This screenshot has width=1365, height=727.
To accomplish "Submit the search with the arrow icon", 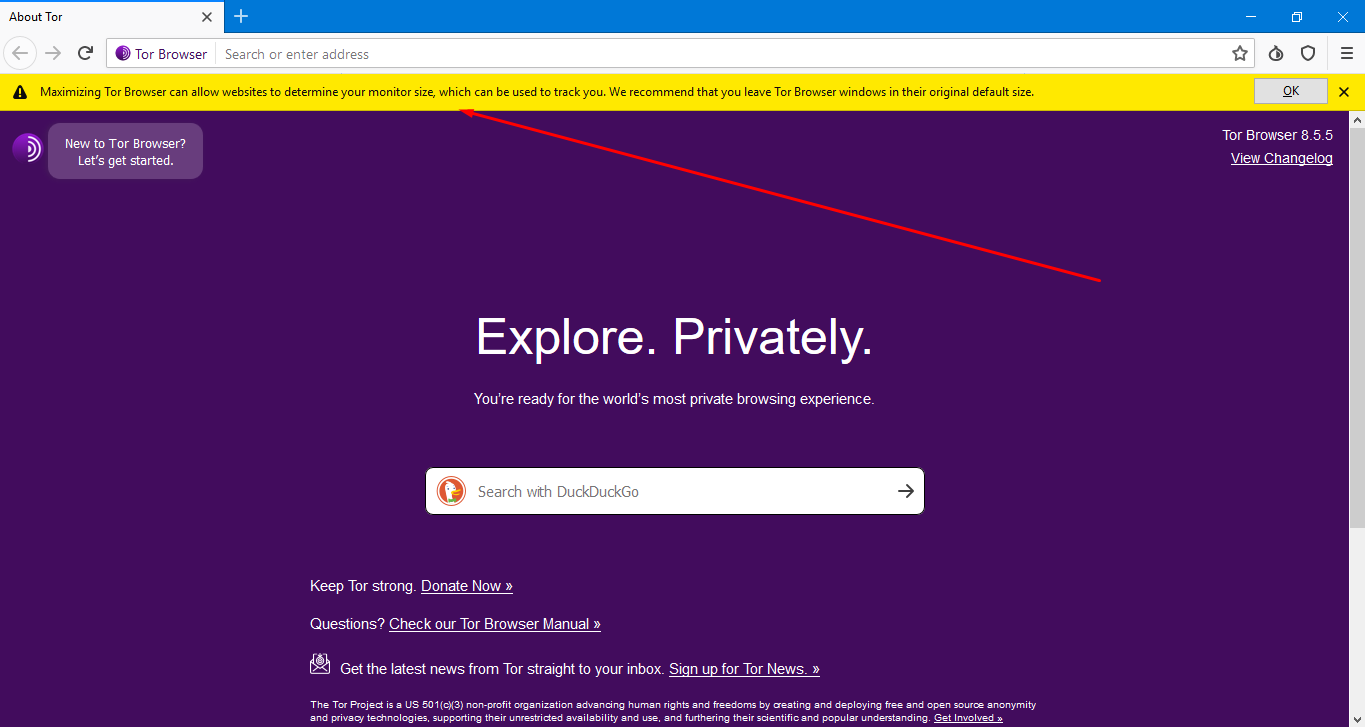I will (x=905, y=491).
